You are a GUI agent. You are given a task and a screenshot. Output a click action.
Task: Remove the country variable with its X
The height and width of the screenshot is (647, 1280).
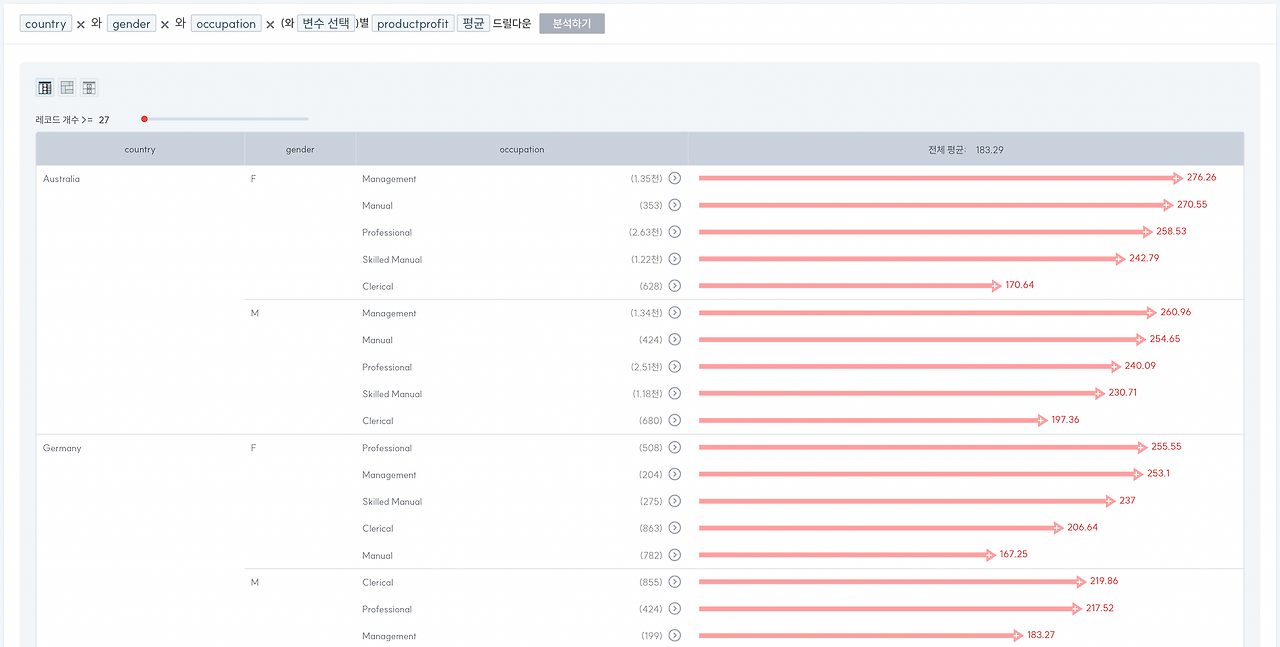[81, 24]
